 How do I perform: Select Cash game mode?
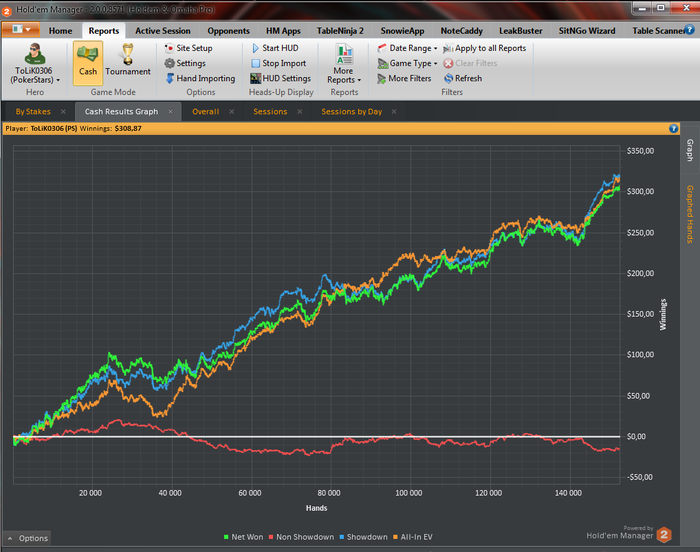coord(88,63)
